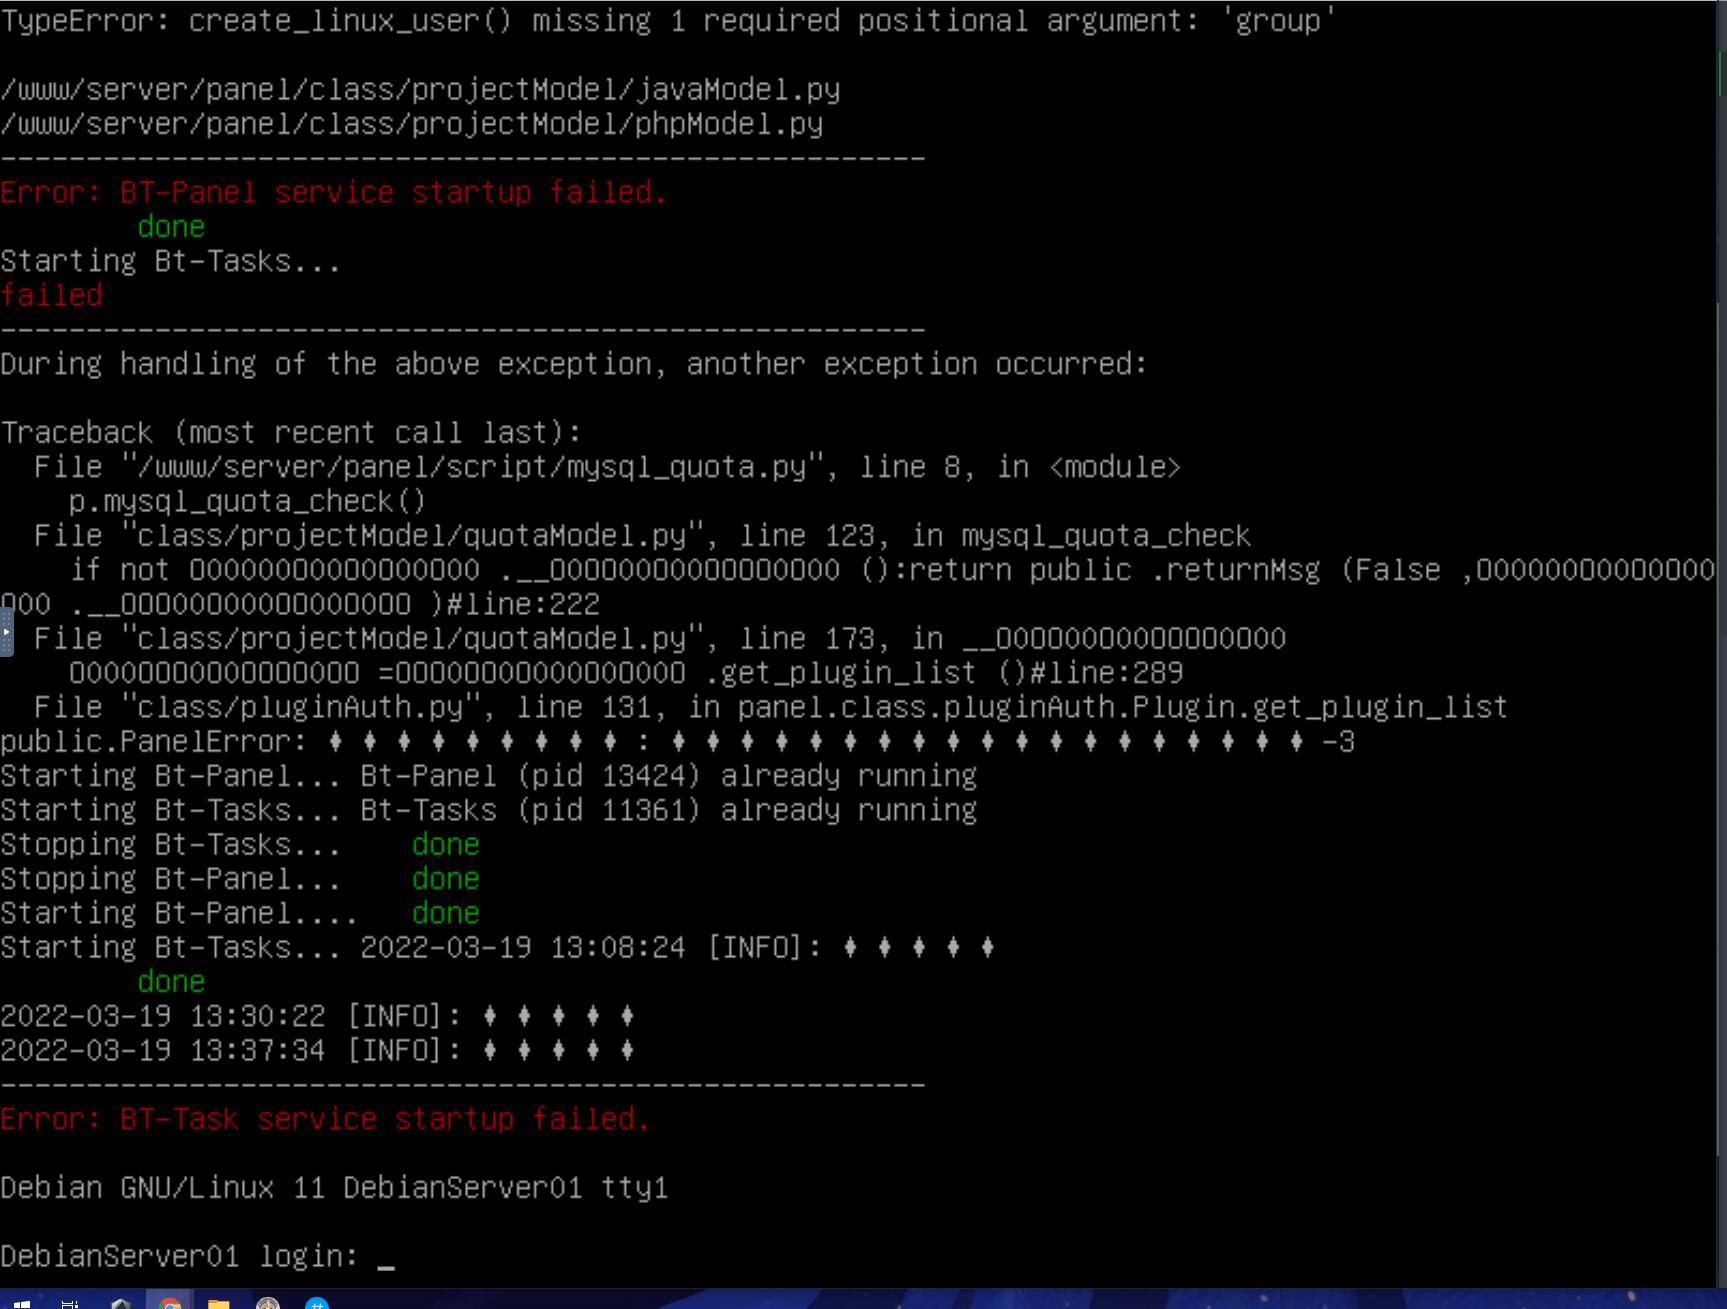Open File Explorer from the taskbar
1727x1309 pixels.
click(218, 1301)
